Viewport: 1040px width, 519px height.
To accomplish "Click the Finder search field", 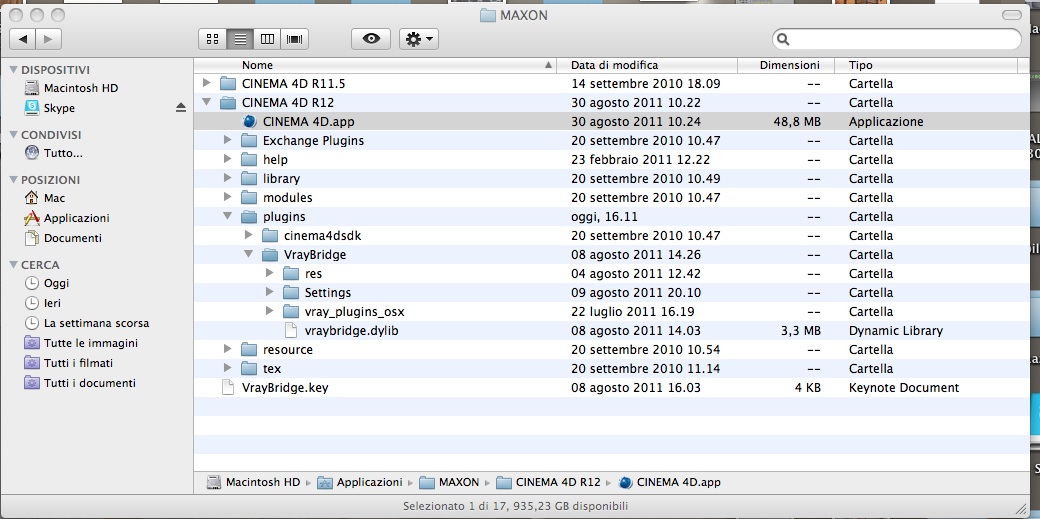I will coord(897,39).
